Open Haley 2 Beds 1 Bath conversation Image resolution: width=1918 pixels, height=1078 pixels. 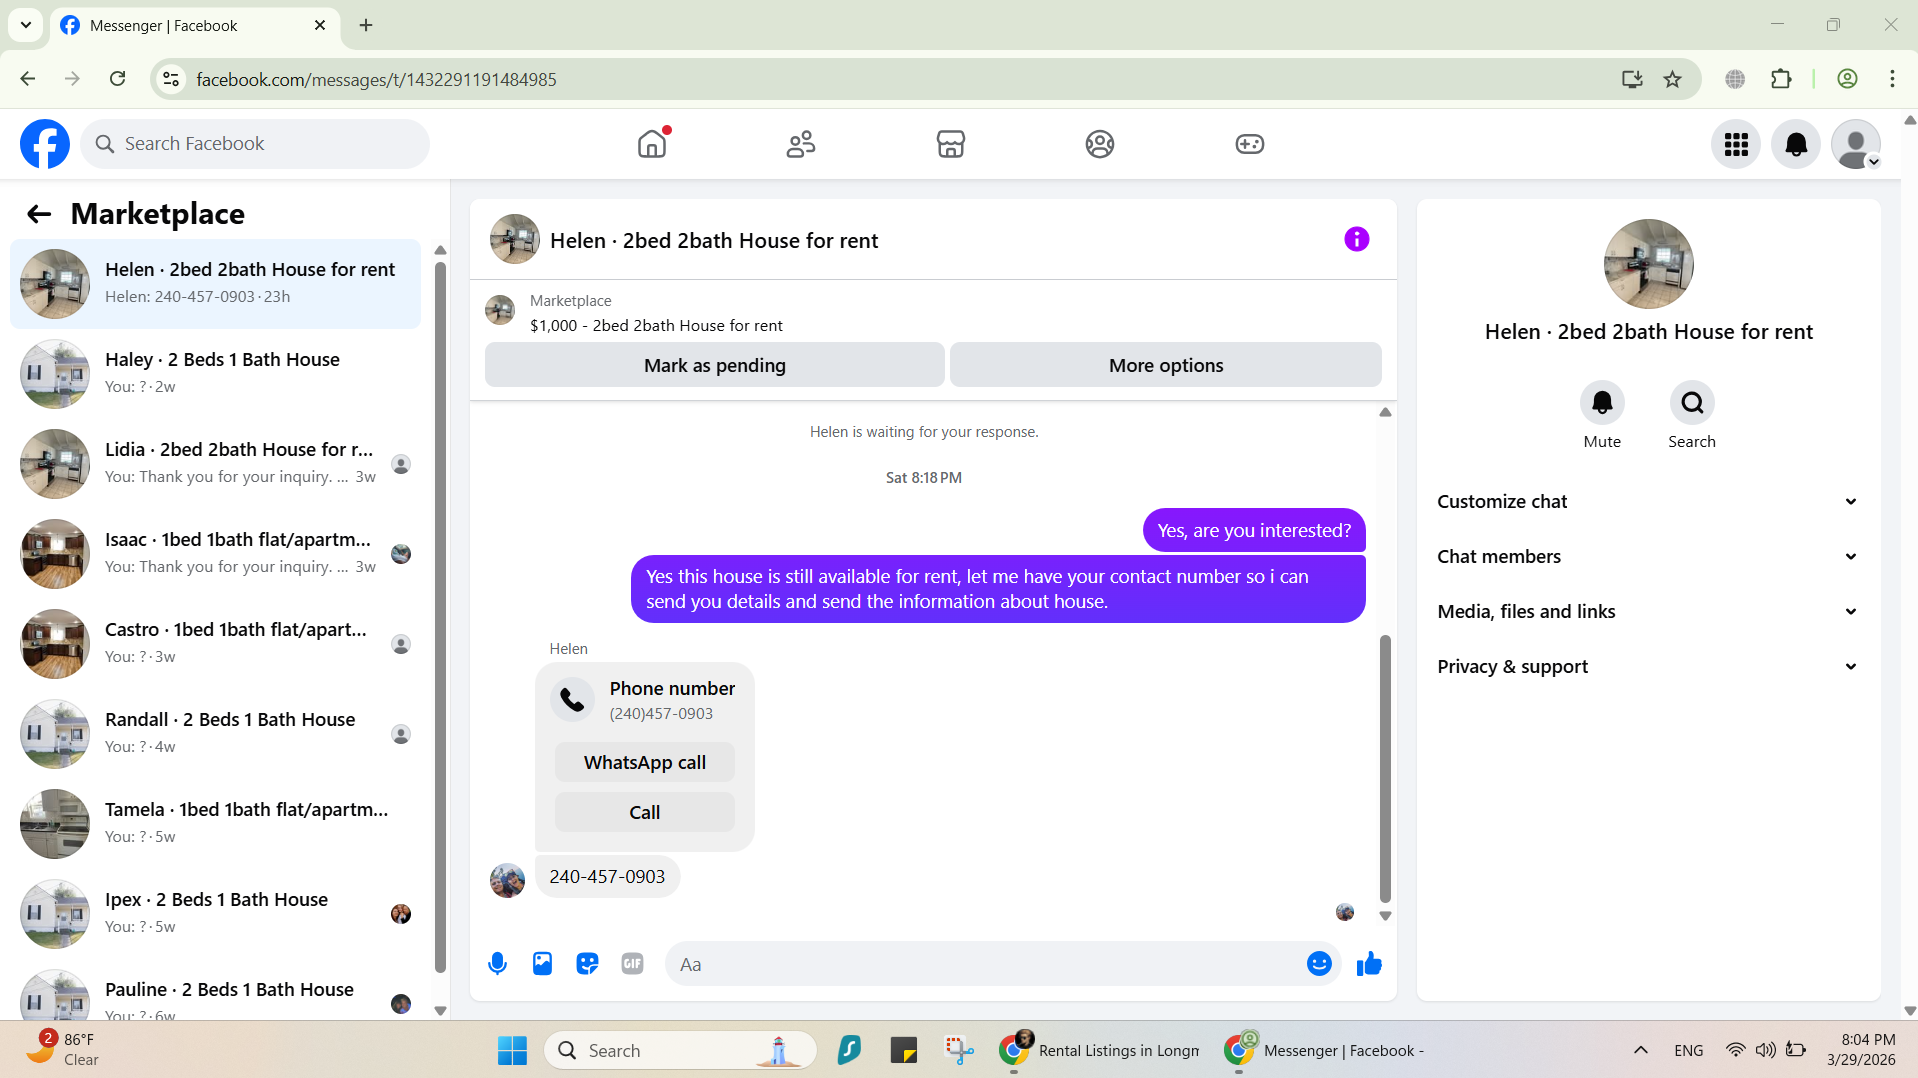click(215, 374)
